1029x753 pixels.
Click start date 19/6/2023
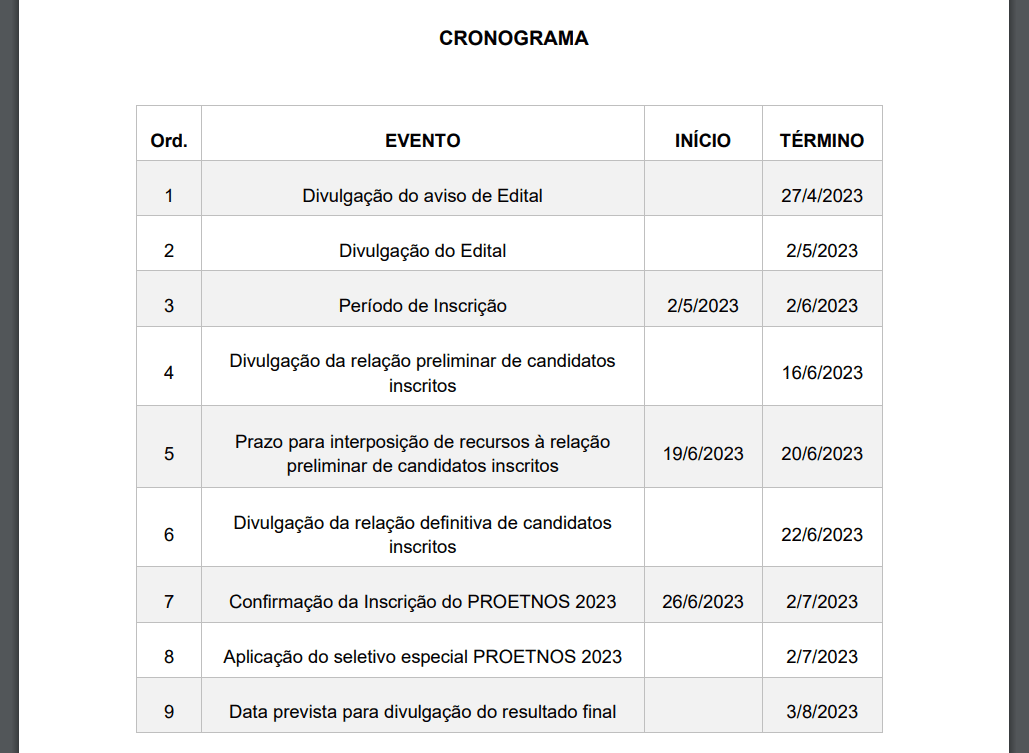click(703, 454)
